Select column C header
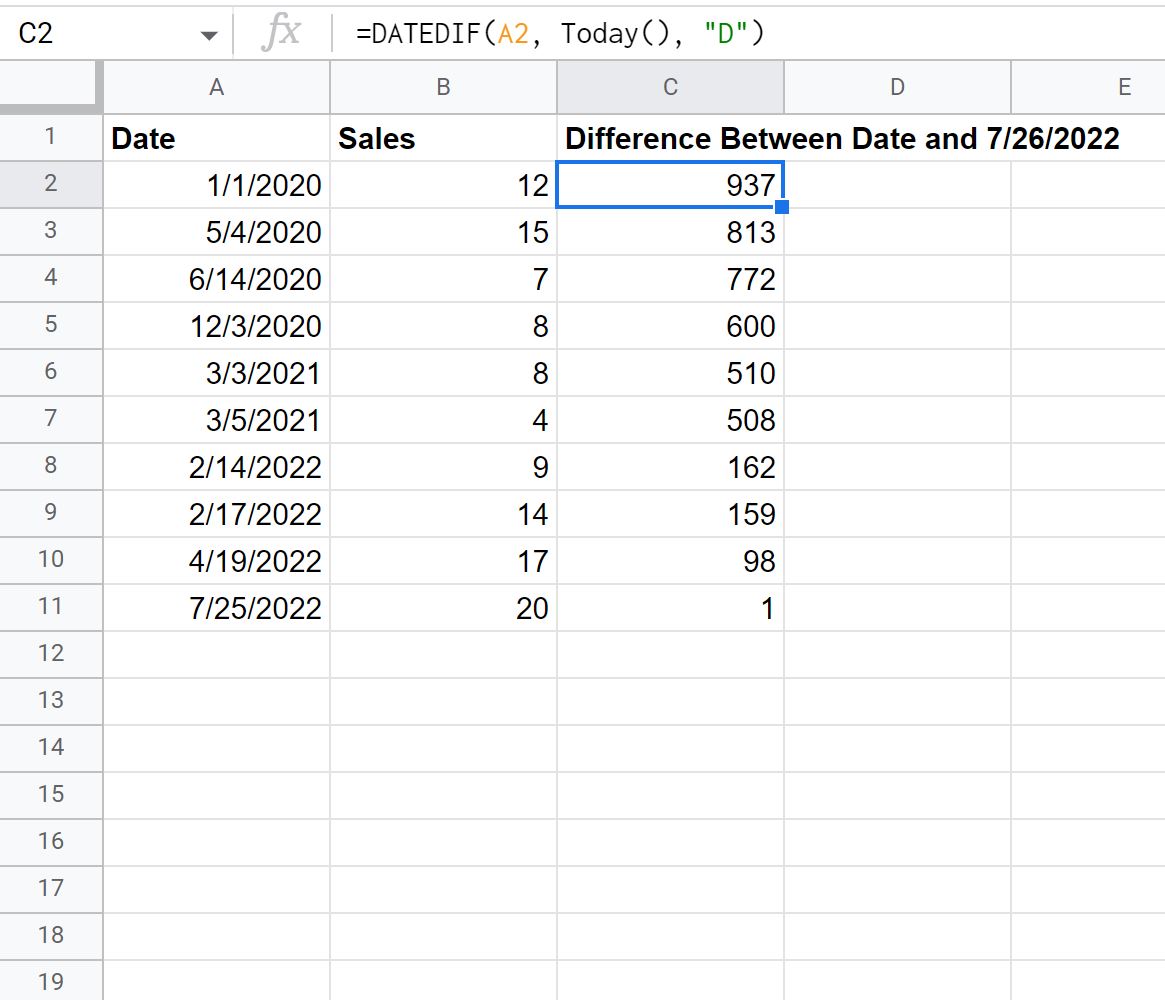 670,88
